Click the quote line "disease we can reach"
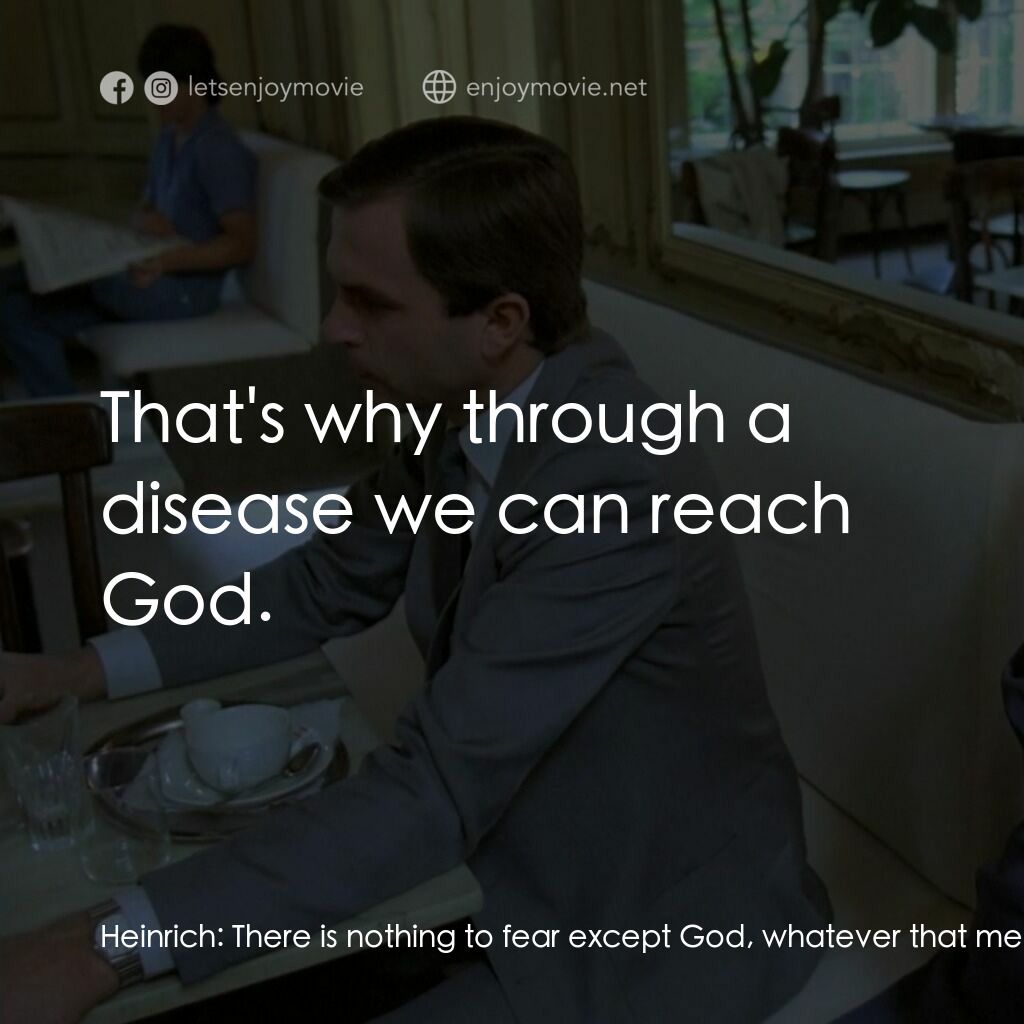1024x1024 pixels. pyautogui.click(x=477, y=510)
